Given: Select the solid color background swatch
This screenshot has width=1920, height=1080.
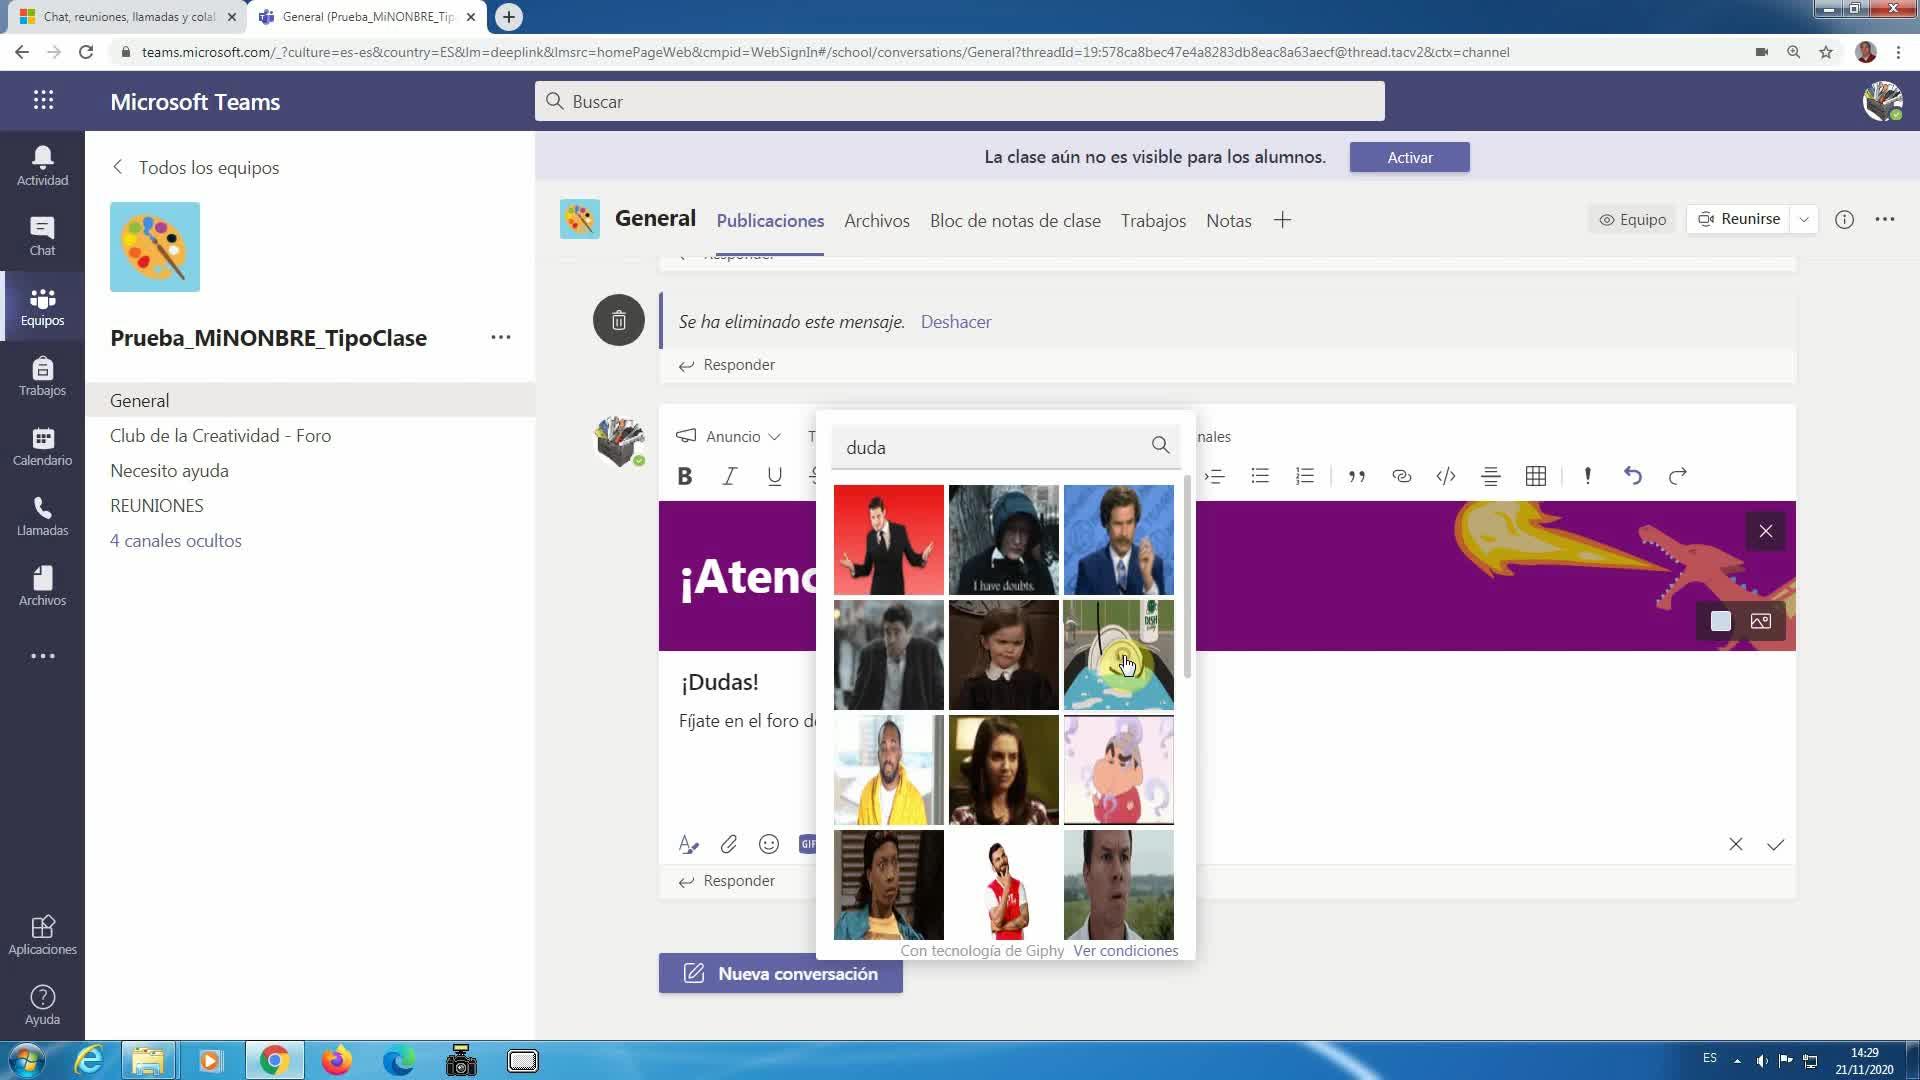Looking at the screenshot, I should click(x=1720, y=622).
